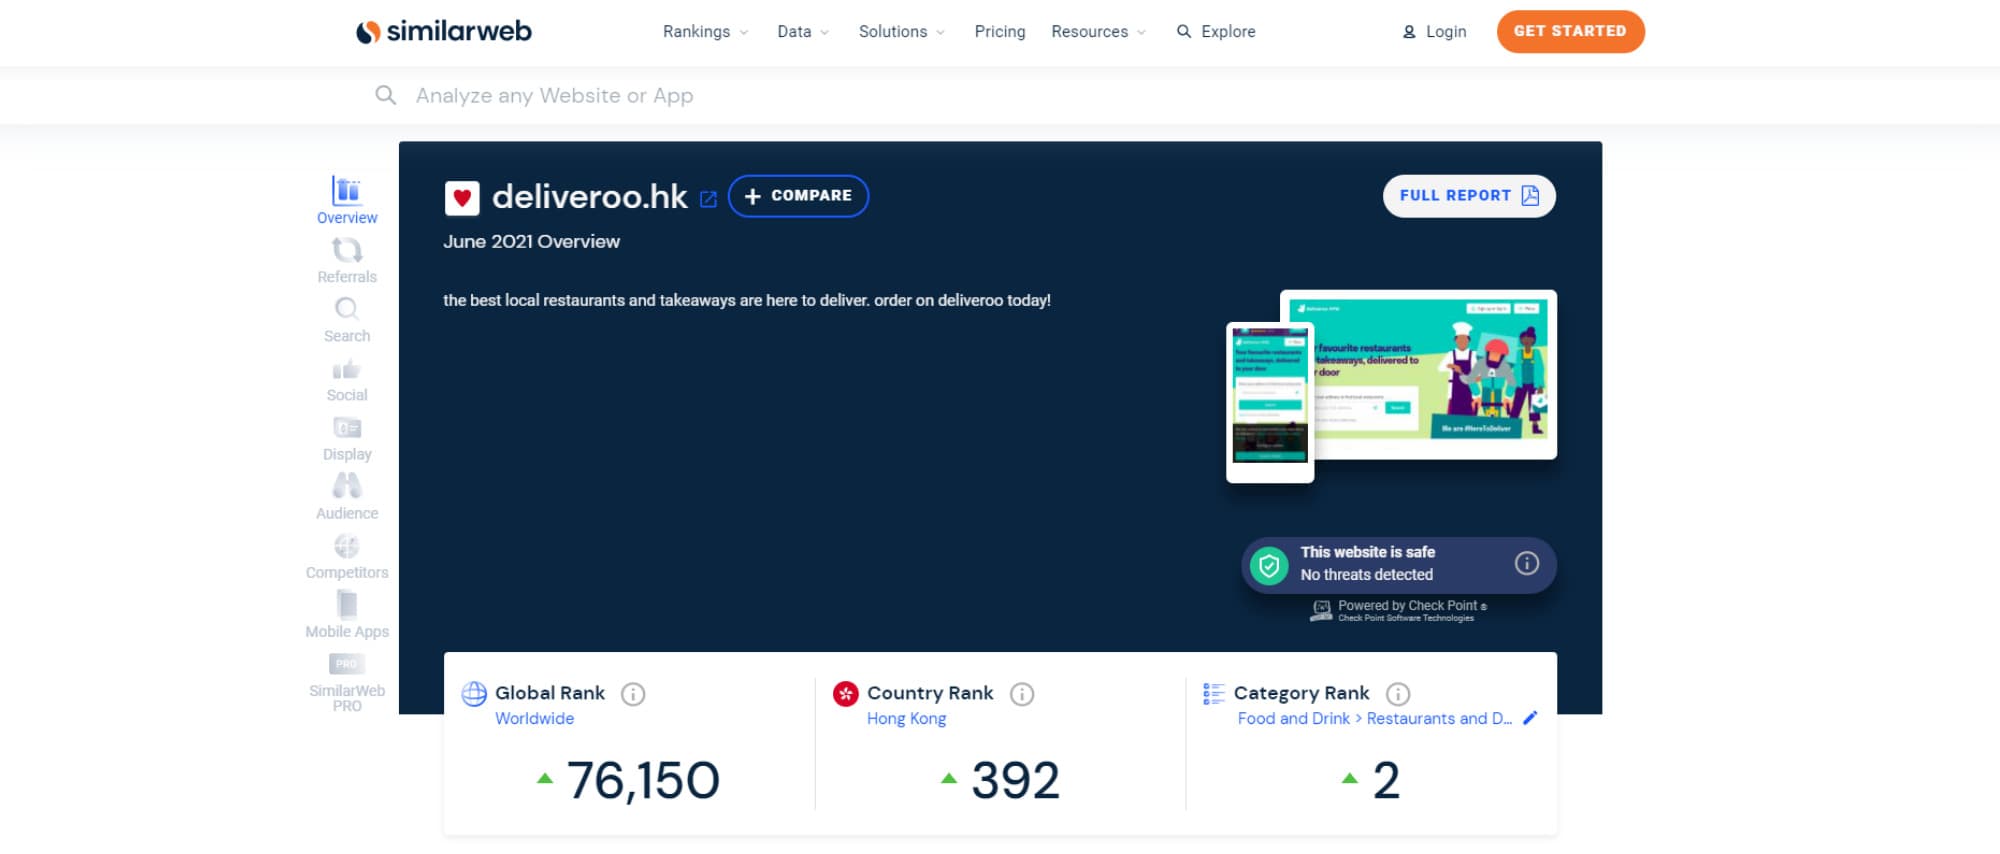Viewport: 2000px width, 854px height.
Task: Click Hong Kong link under Country Rank
Action: point(906,718)
